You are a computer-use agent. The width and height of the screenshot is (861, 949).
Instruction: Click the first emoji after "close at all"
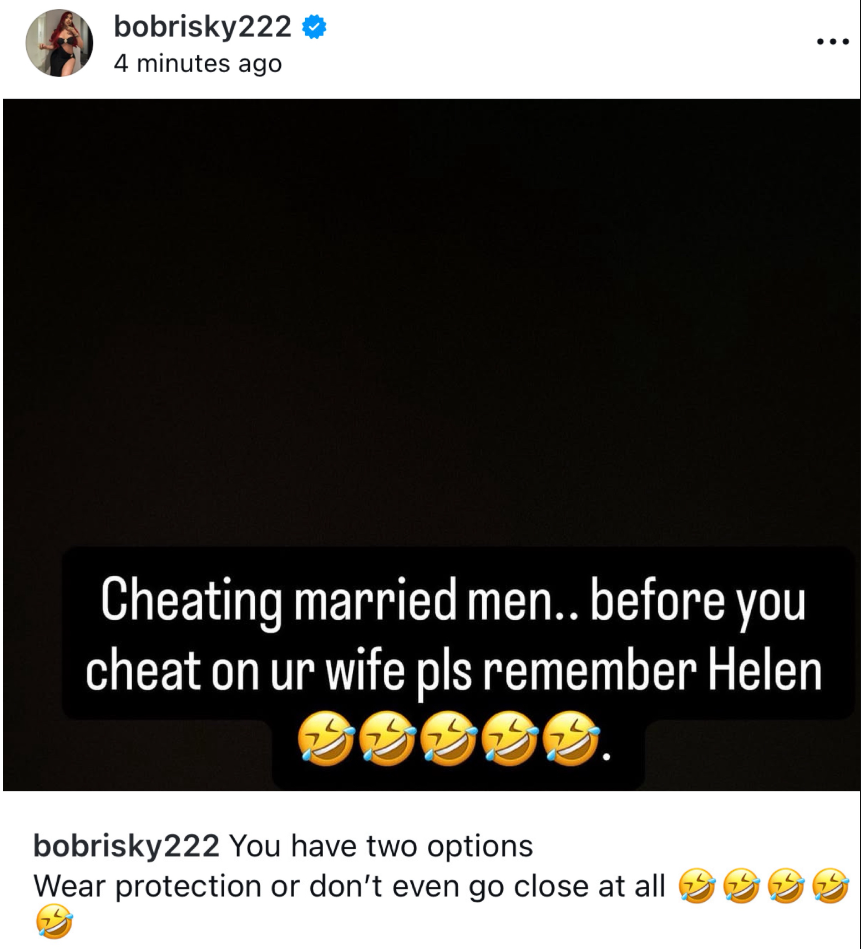coord(696,885)
